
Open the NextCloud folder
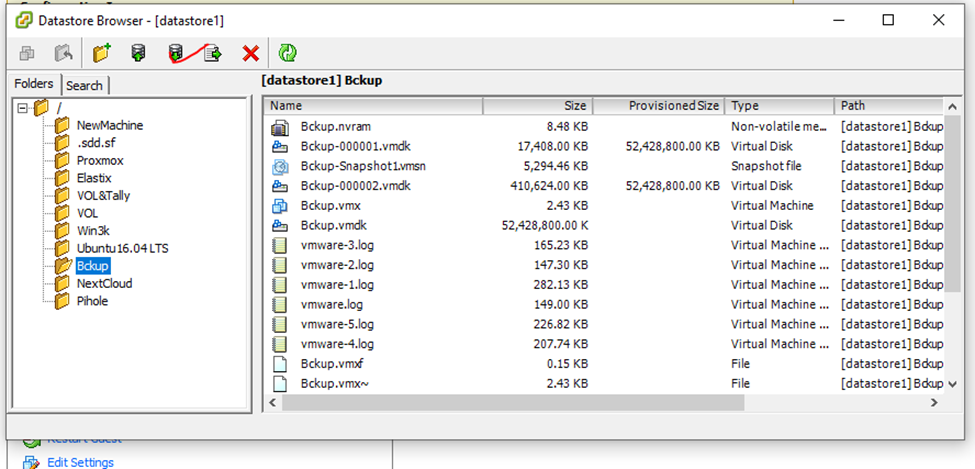(x=104, y=283)
